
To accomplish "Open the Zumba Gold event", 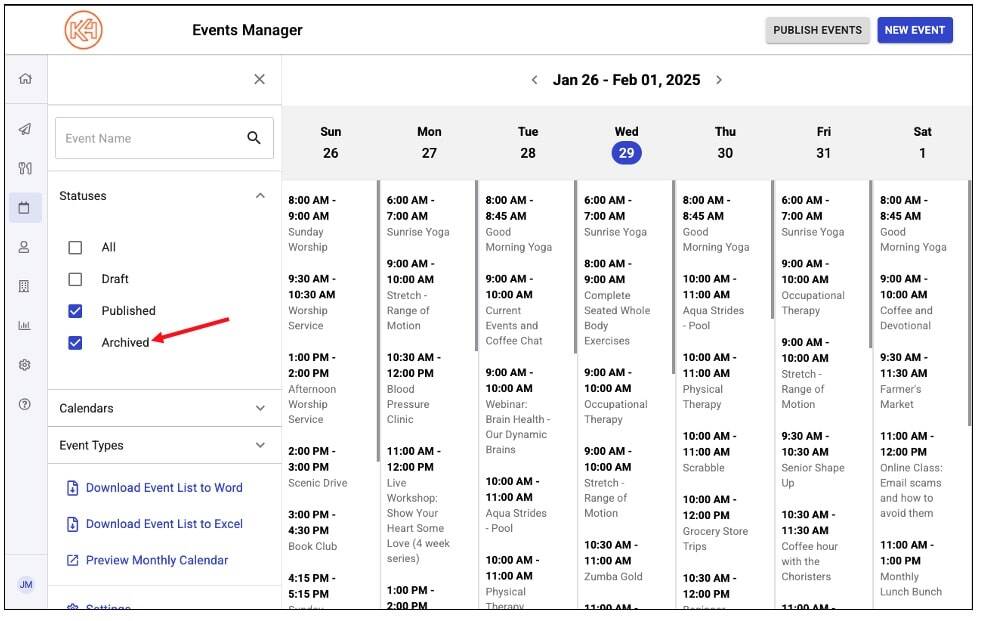I will pyautogui.click(x=612, y=561).
